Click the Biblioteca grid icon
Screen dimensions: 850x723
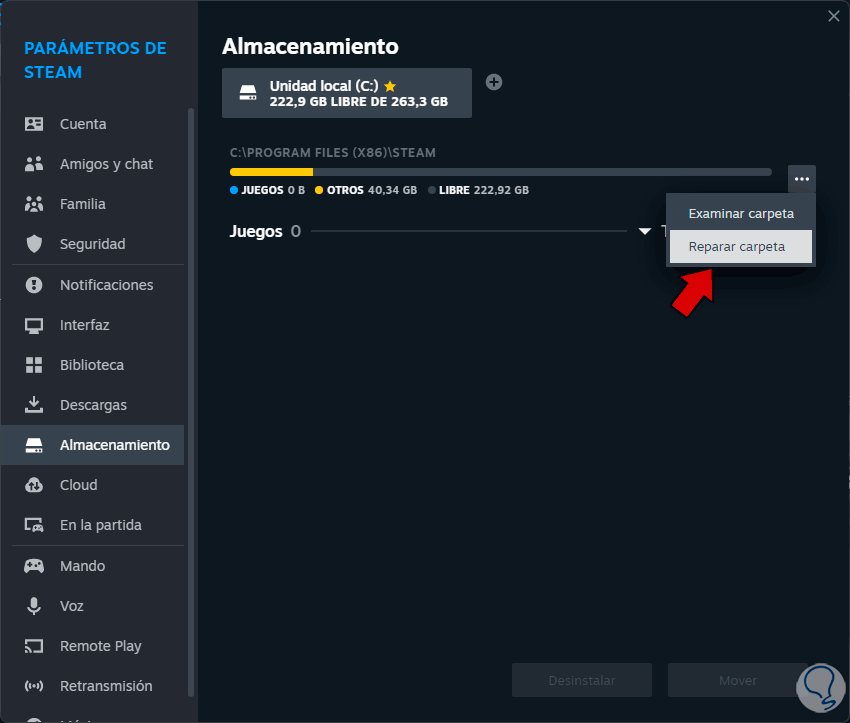click(x=34, y=365)
